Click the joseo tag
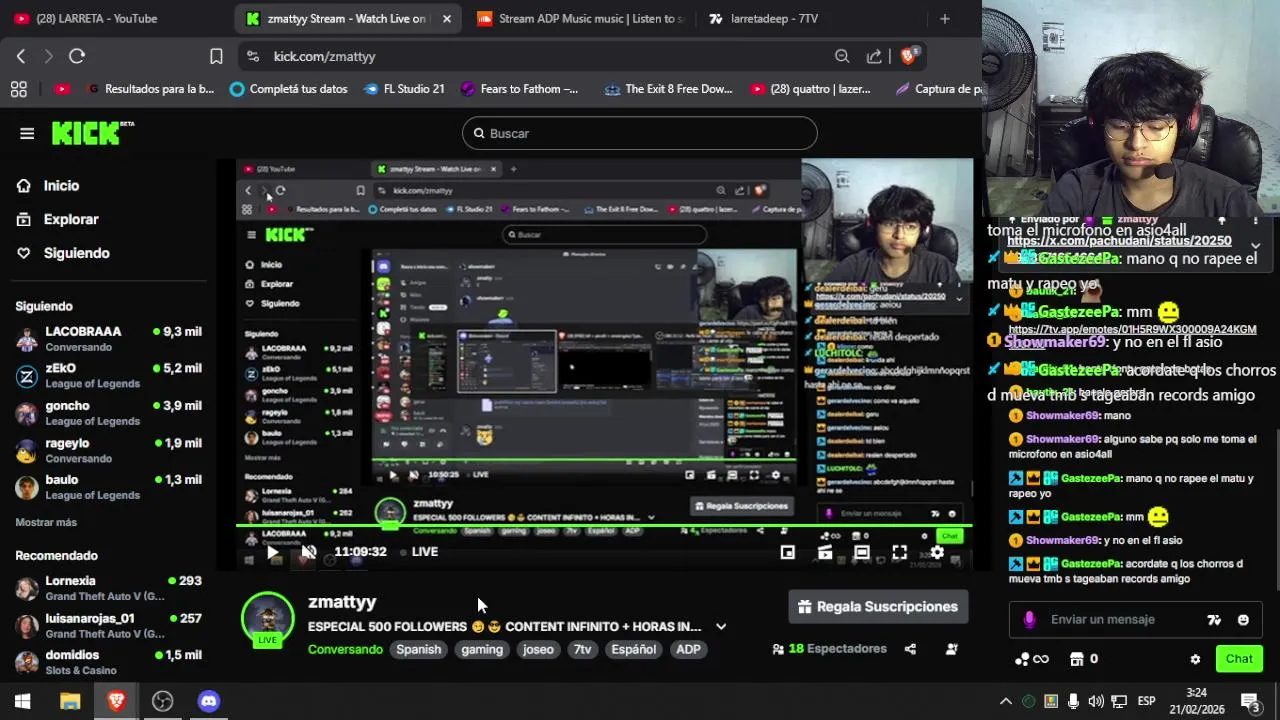Screen dimensions: 1280x720 coord(538,650)
